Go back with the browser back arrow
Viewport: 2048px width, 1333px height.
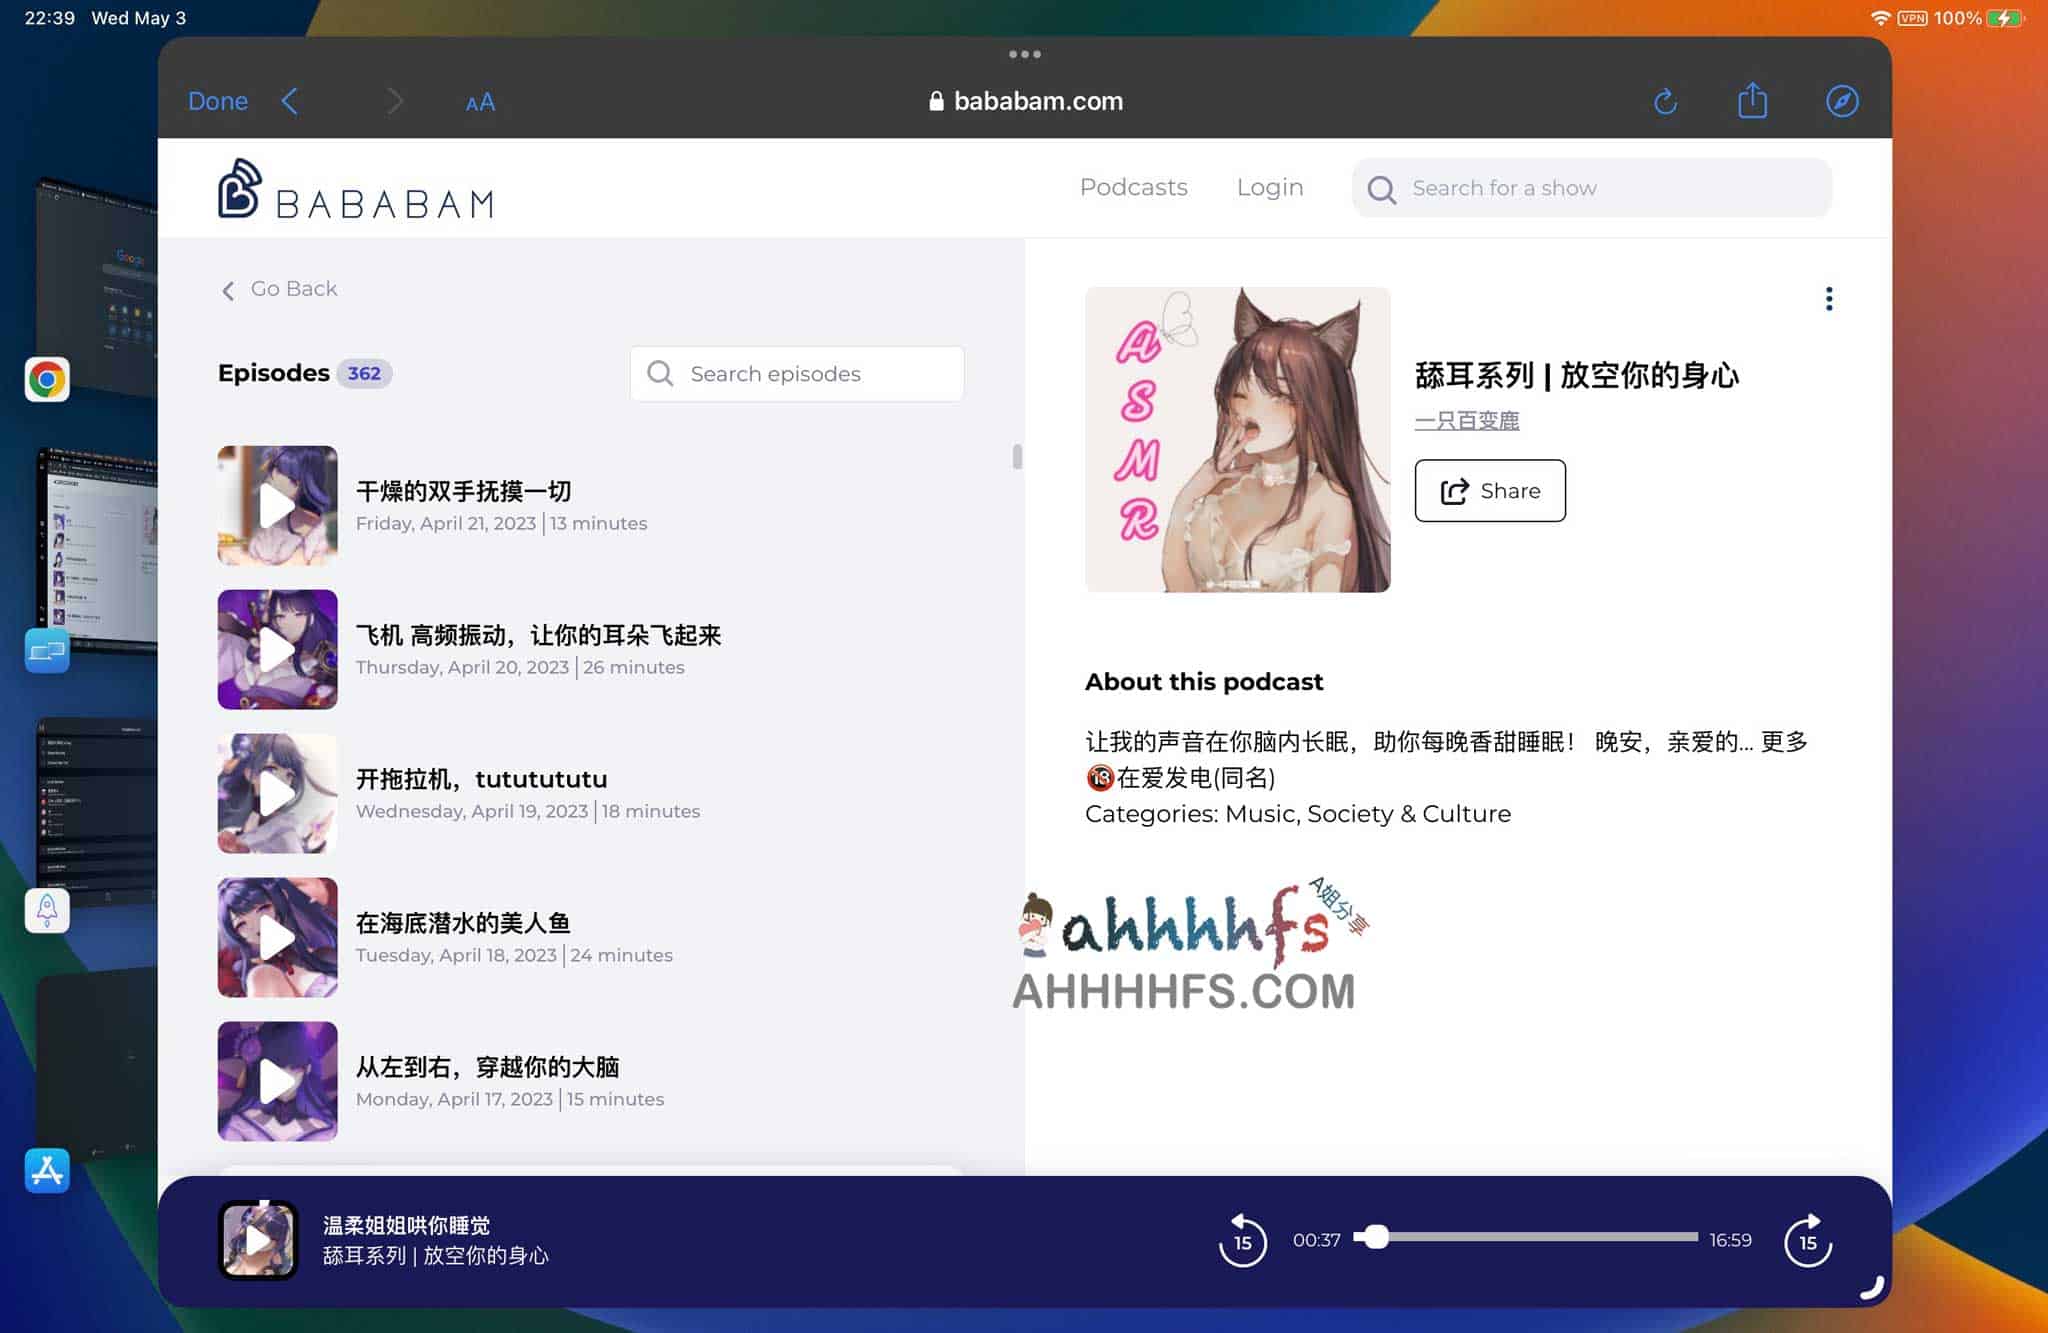point(290,101)
